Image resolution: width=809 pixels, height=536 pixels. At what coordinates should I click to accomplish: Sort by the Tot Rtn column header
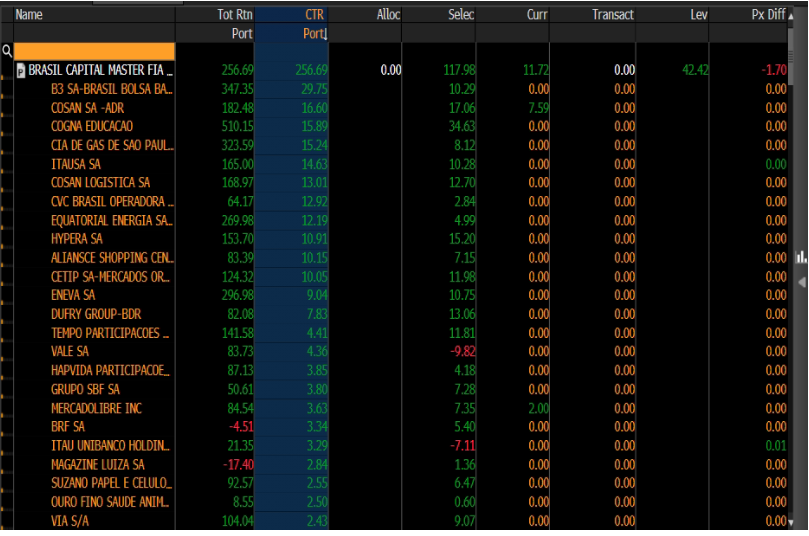235,14
